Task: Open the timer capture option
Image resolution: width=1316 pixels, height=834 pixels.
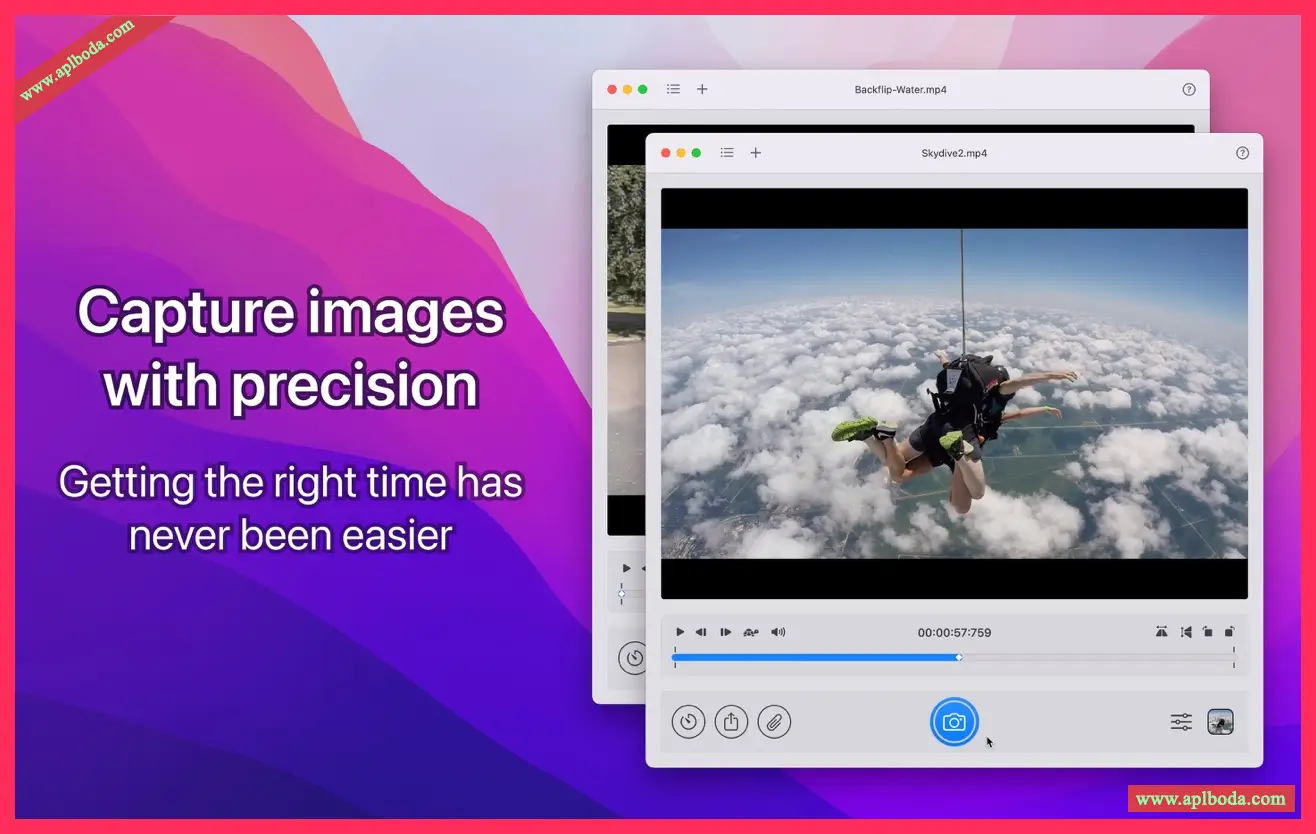Action: [x=688, y=721]
